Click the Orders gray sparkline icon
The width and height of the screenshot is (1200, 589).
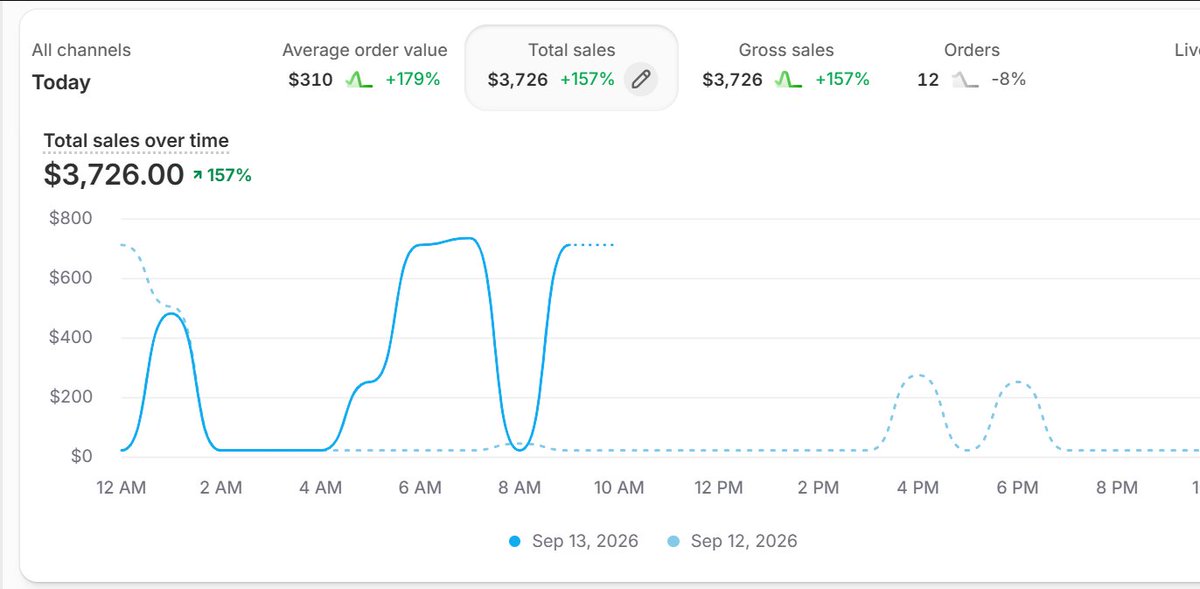click(965, 80)
